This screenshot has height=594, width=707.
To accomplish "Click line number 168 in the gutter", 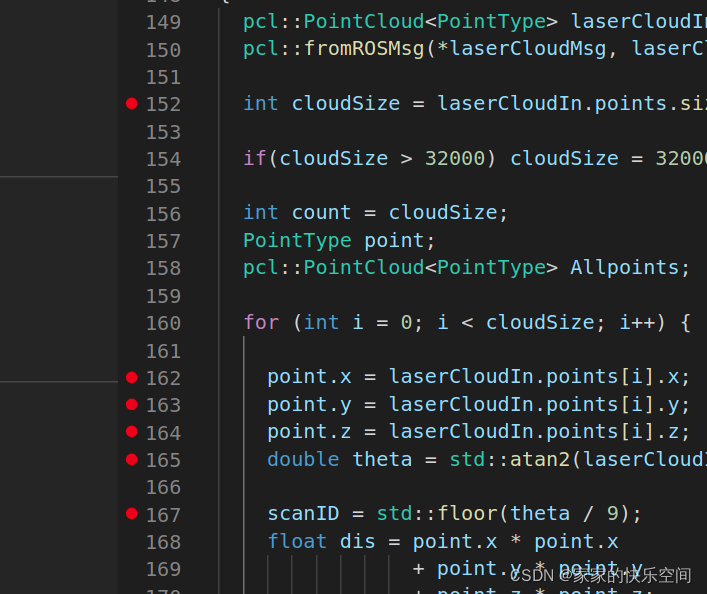I will [163, 542].
